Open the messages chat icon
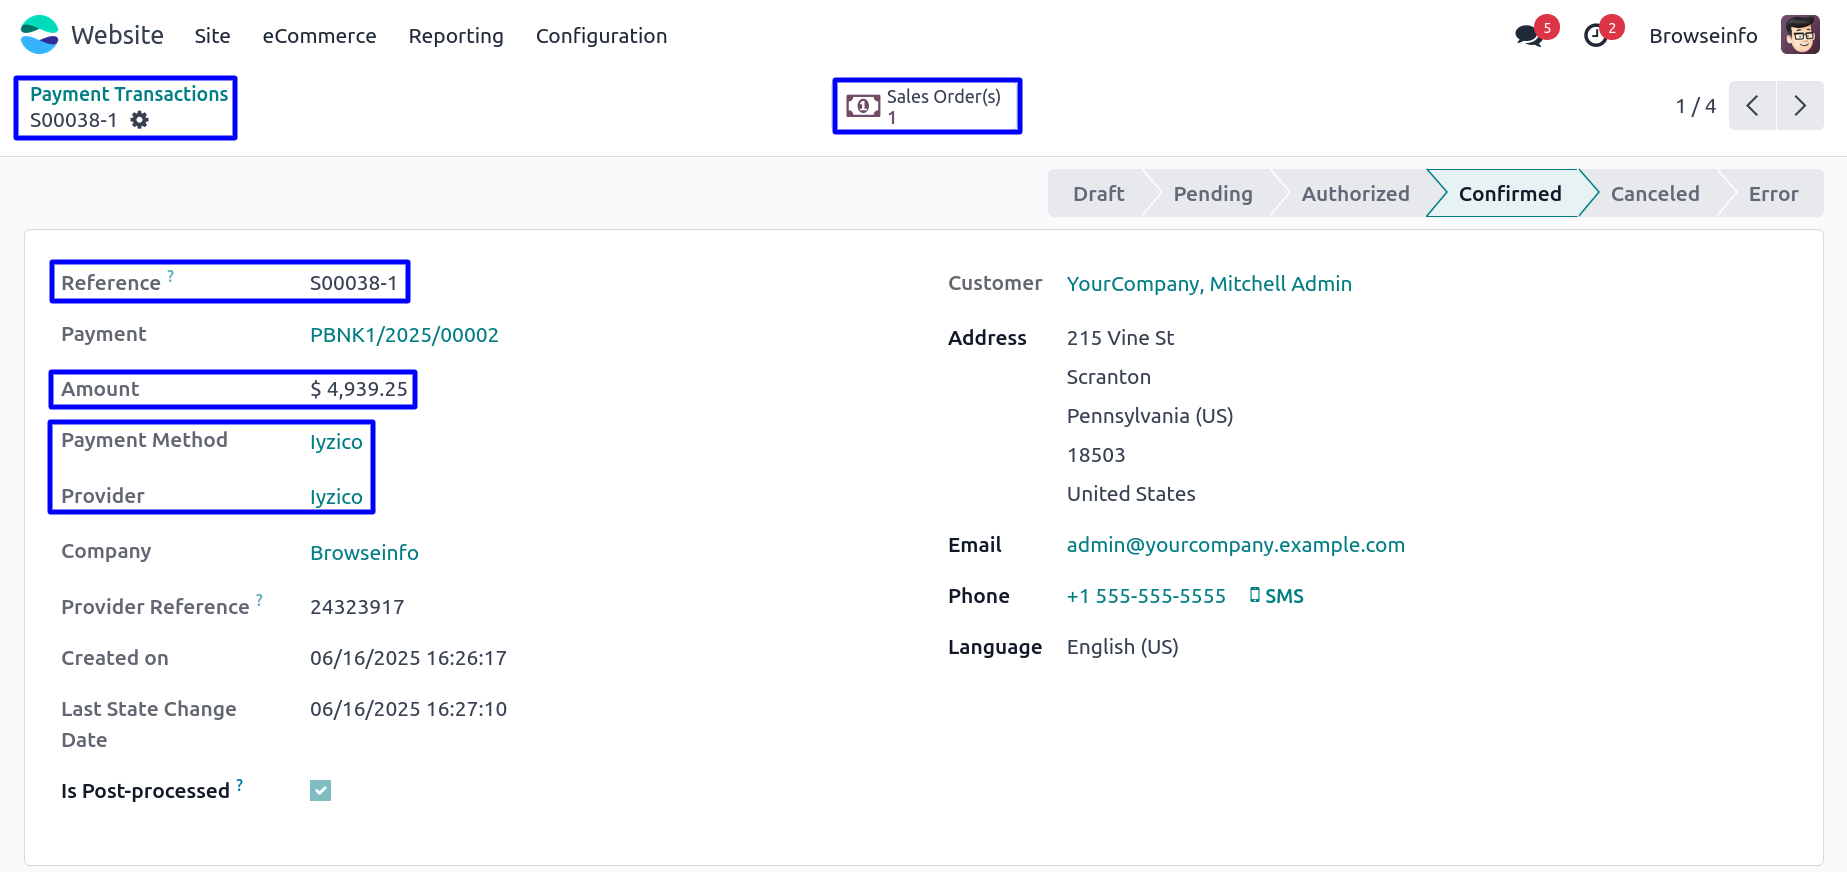This screenshot has height=872, width=1847. 1528,36
